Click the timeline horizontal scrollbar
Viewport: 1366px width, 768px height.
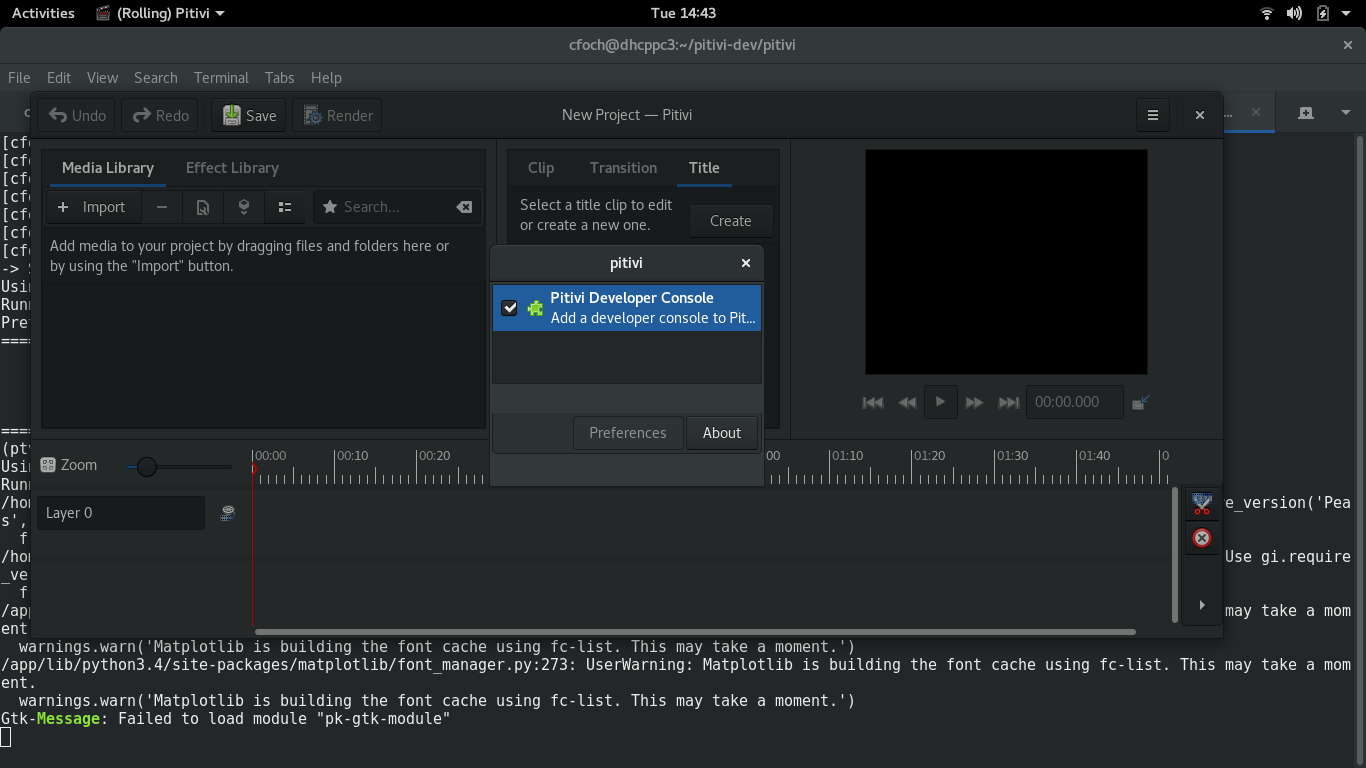[x=696, y=632]
